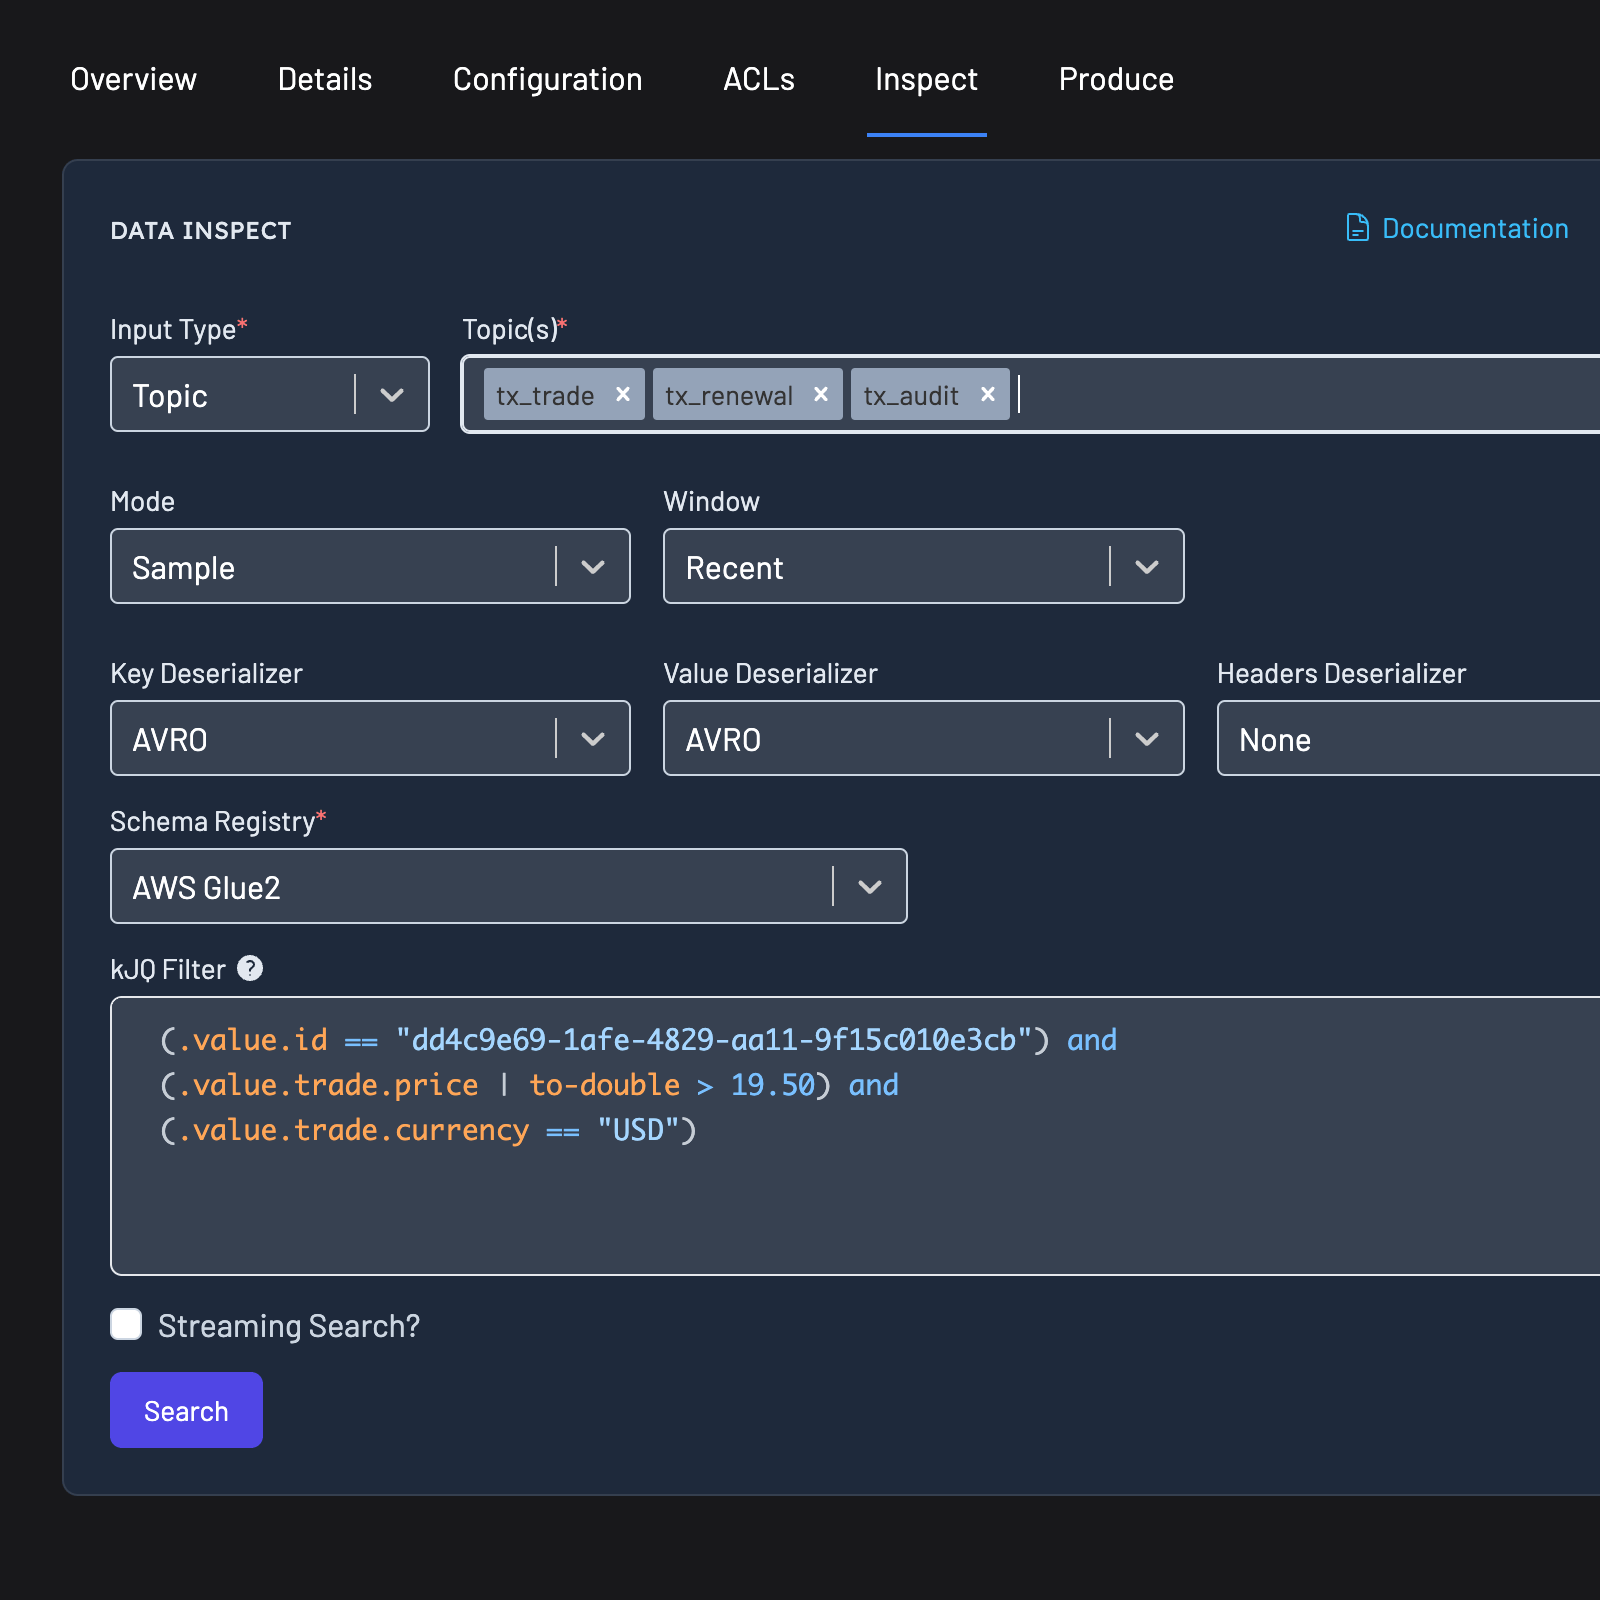1600x1600 pixels.
Task: Click the document icon next to Documentation
Action: point(1356,228)
